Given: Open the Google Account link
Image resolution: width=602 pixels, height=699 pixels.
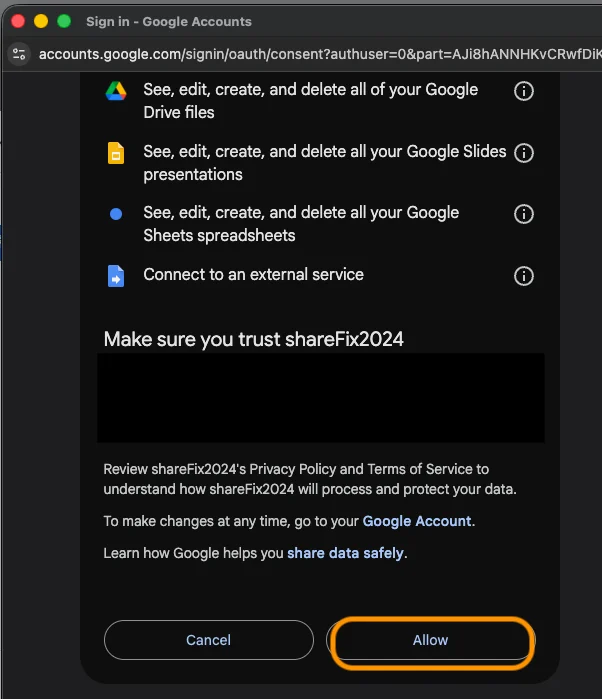Looking at the screenshot, I should [x=416, y=521].
